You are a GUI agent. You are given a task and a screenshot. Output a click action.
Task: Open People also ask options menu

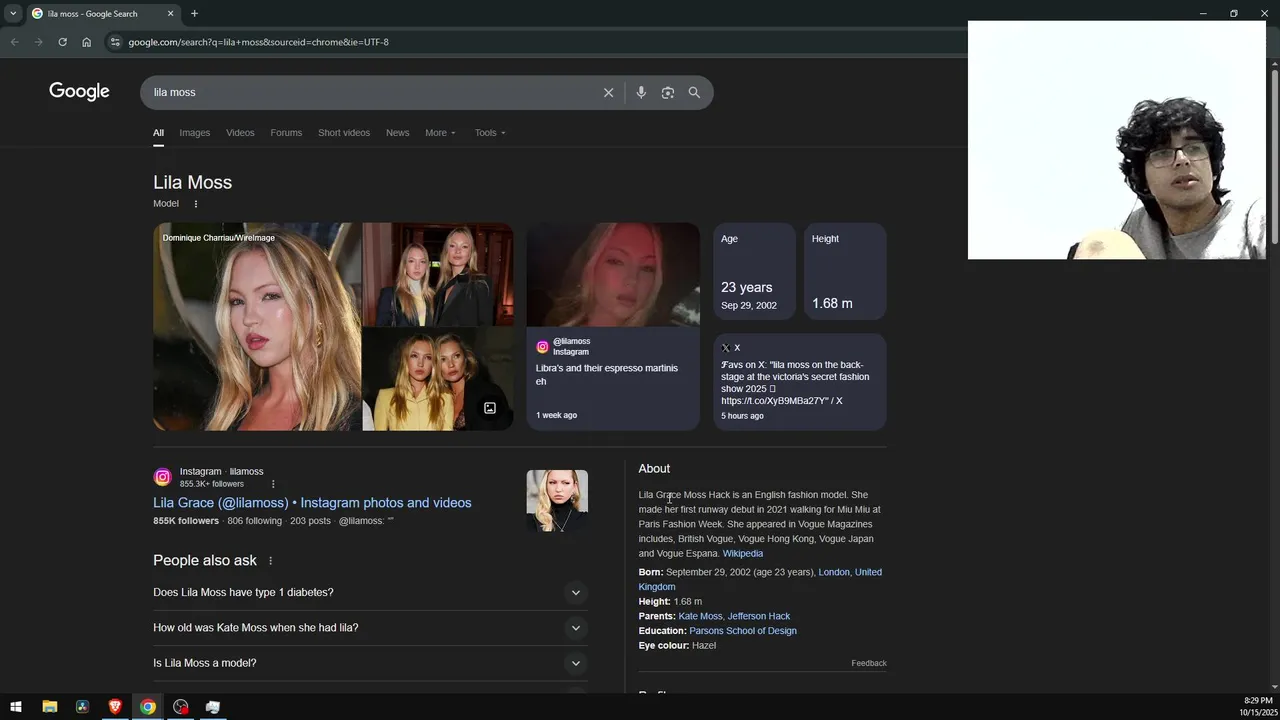270,561
